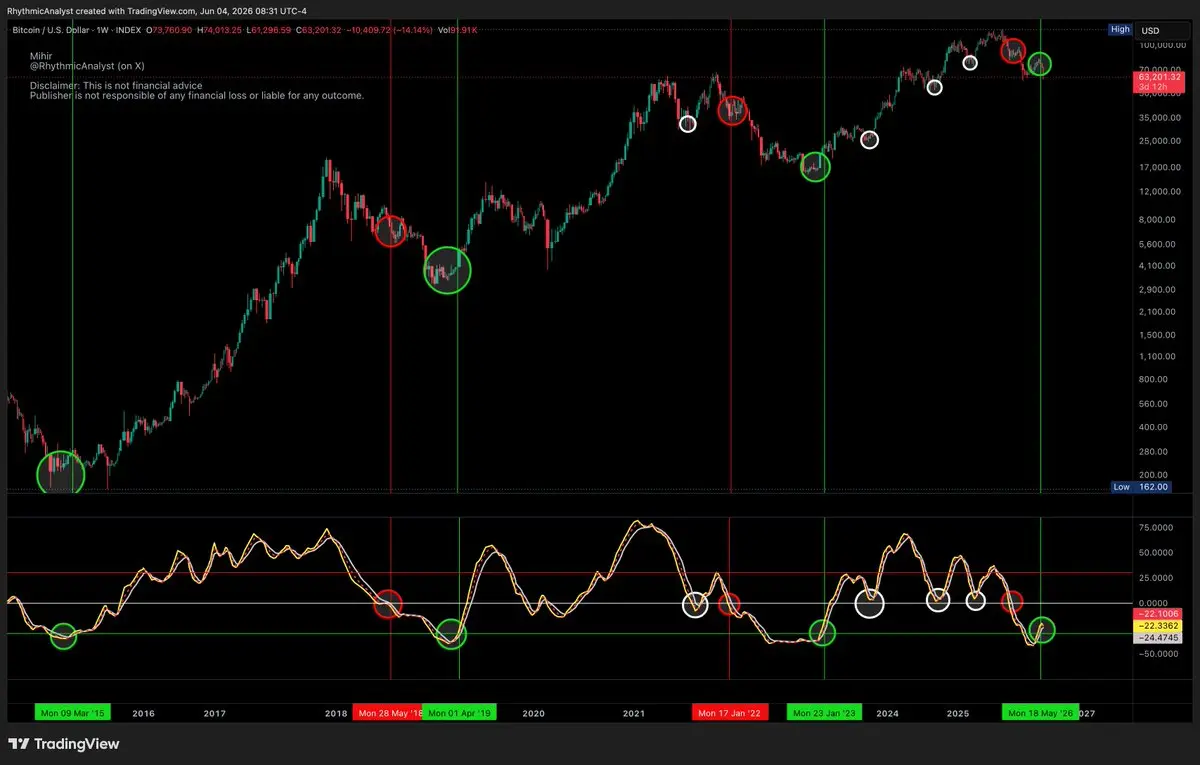Select the 'Mihir' author name
1200x765 pixels.
(x=40, y=55)
